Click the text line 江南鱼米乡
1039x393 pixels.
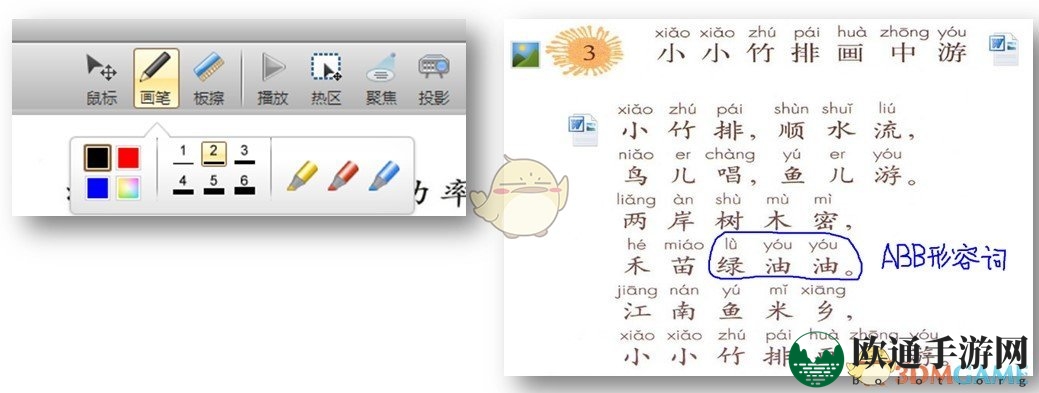tap(738, 311)
